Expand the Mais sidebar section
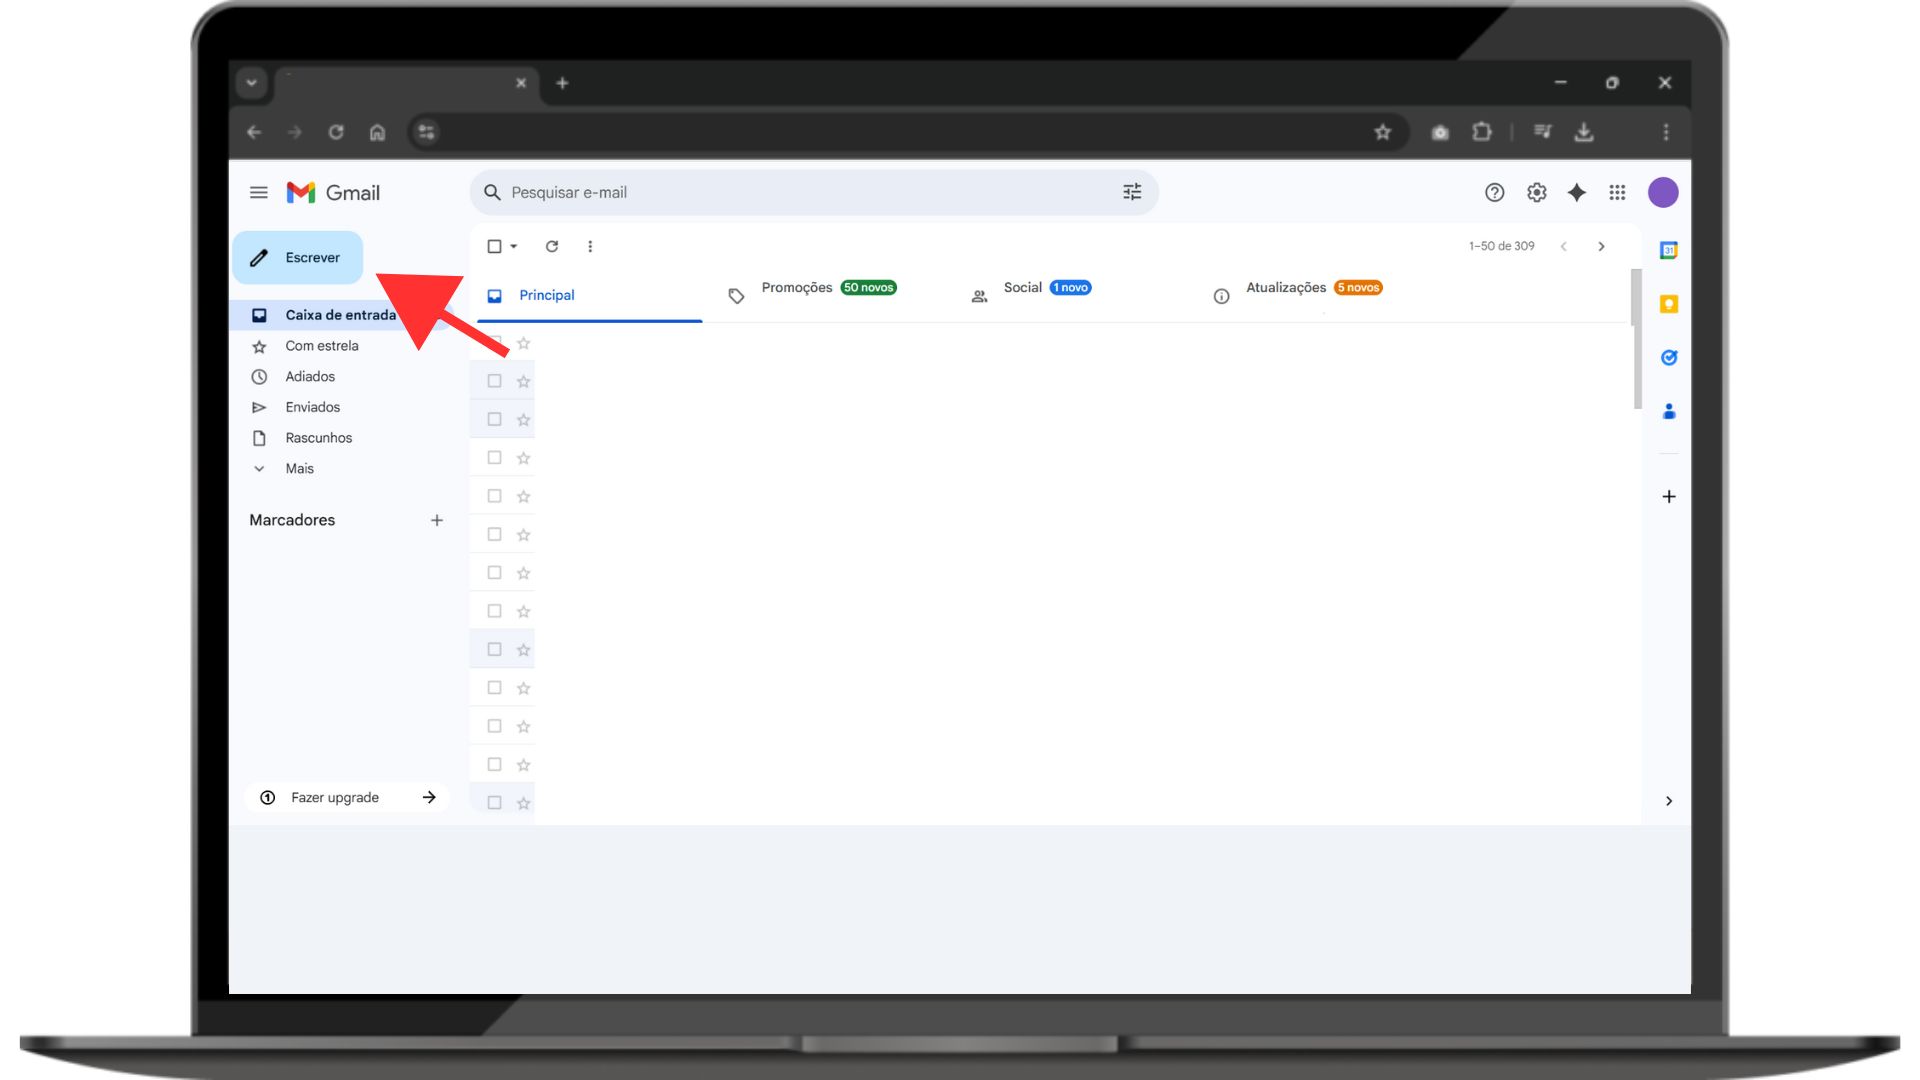 click(299, 468)
